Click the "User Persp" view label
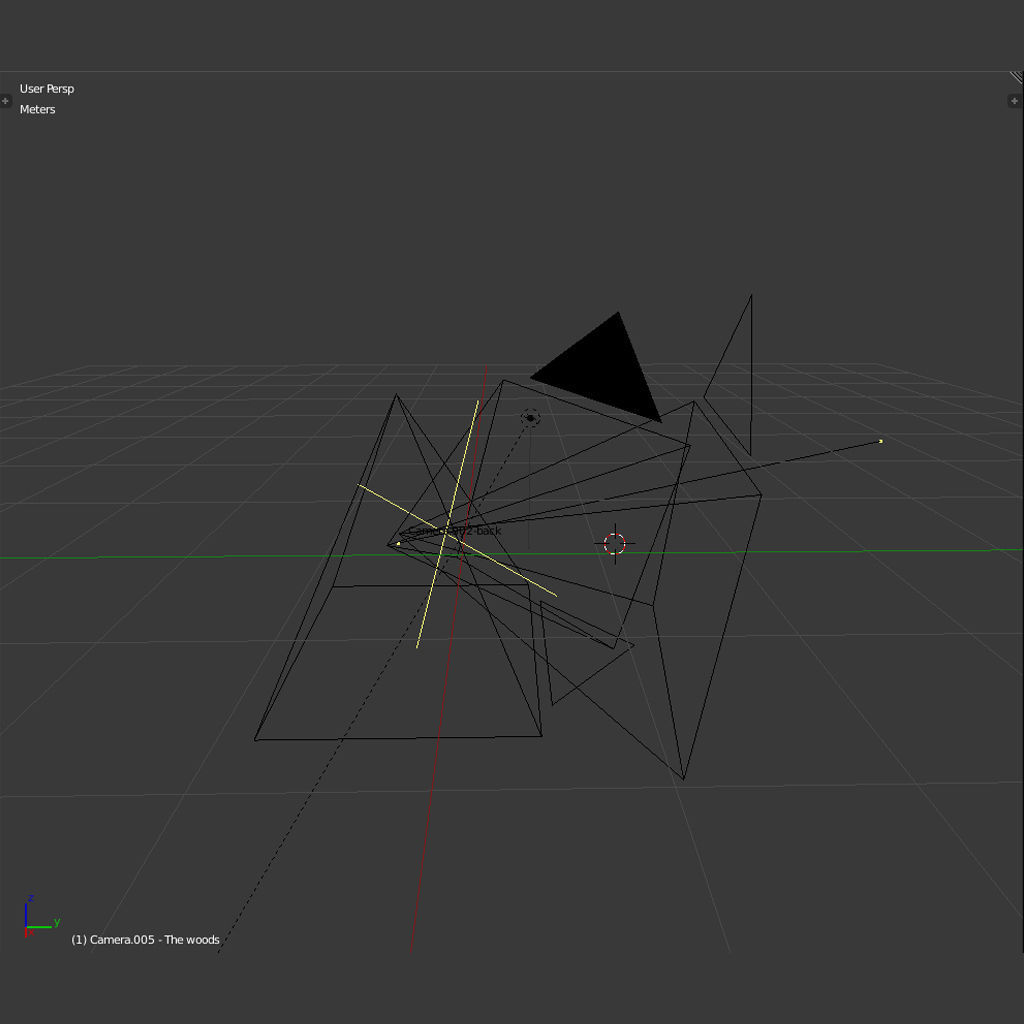Viewport: 1024px width, 1024px height. [47, 89]
